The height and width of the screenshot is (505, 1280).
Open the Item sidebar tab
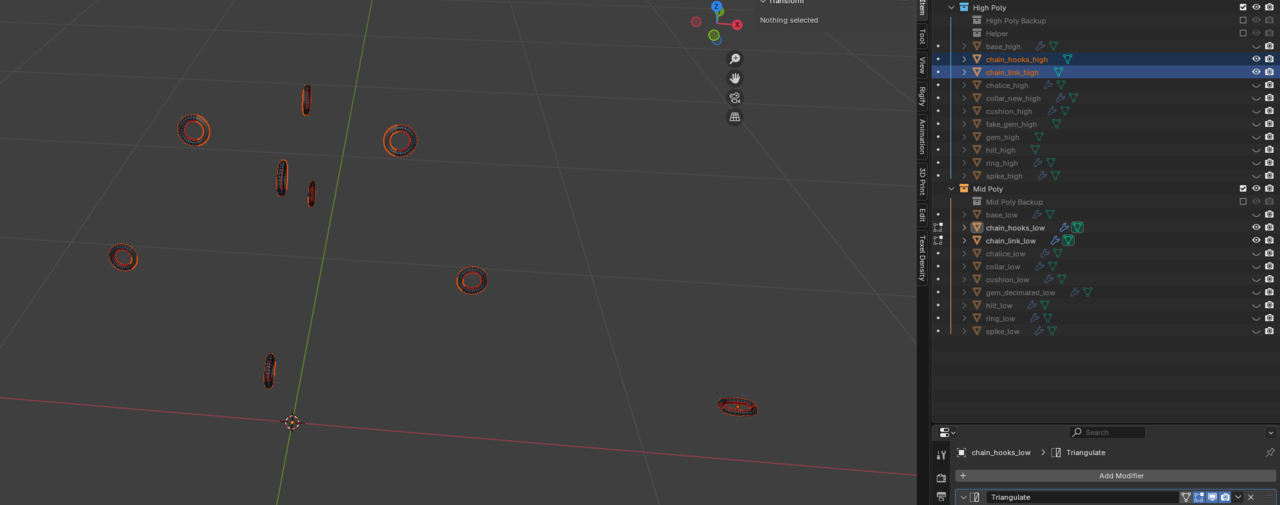[922, 7]
